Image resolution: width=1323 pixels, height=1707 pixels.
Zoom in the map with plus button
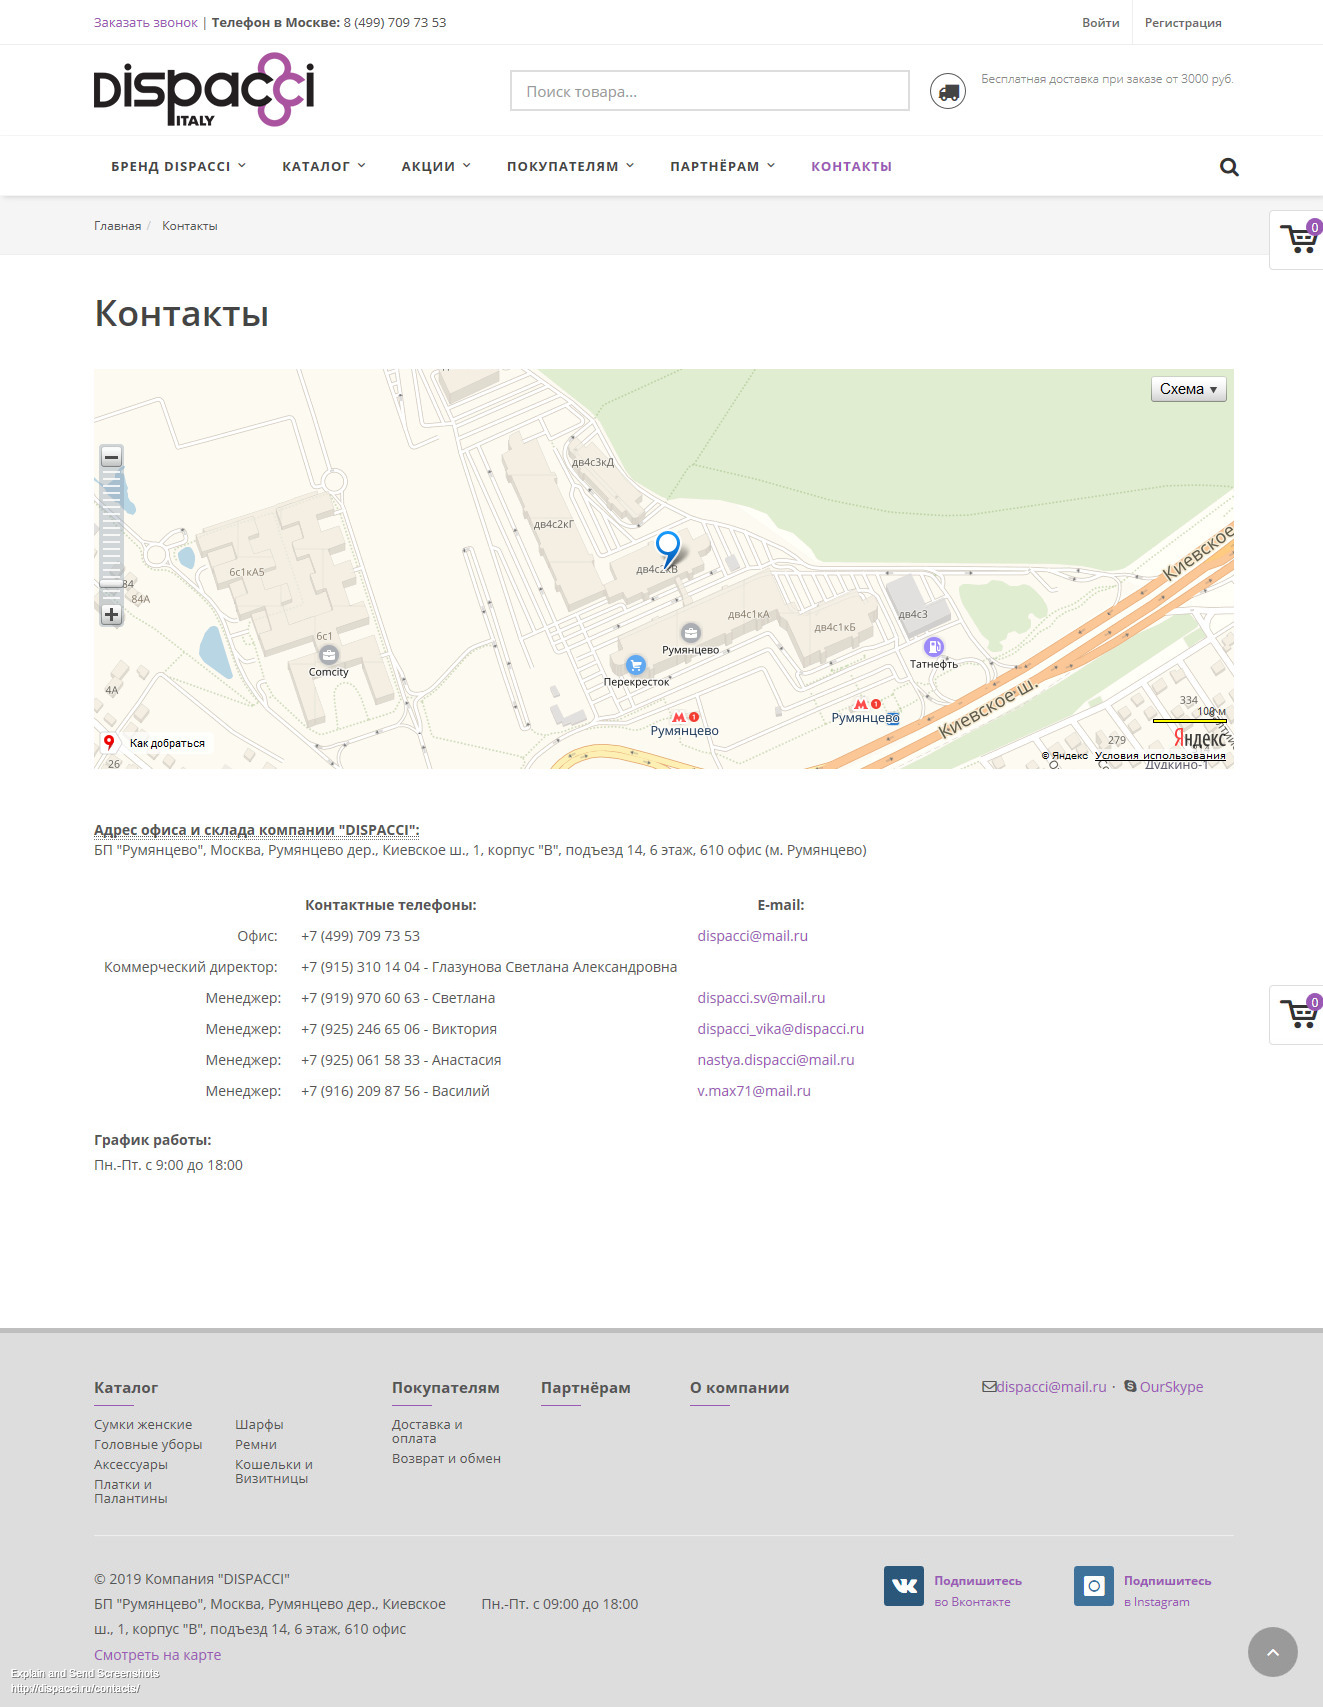pos(112,615)
